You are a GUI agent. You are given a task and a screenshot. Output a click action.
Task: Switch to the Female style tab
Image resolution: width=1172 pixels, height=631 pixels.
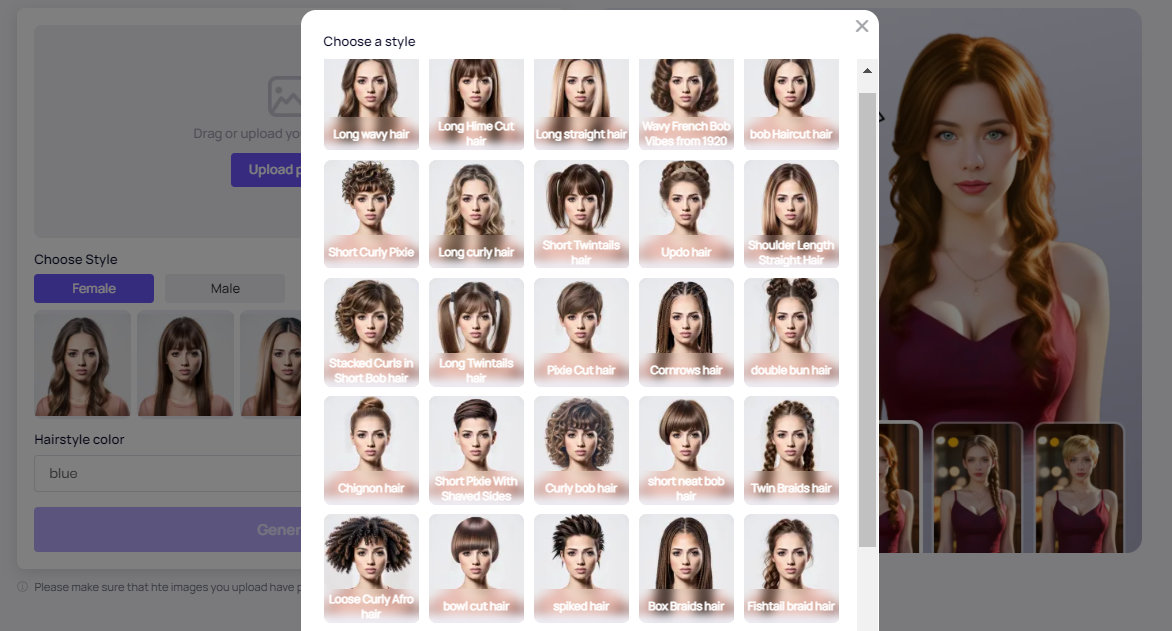click(x=94, y=288)
